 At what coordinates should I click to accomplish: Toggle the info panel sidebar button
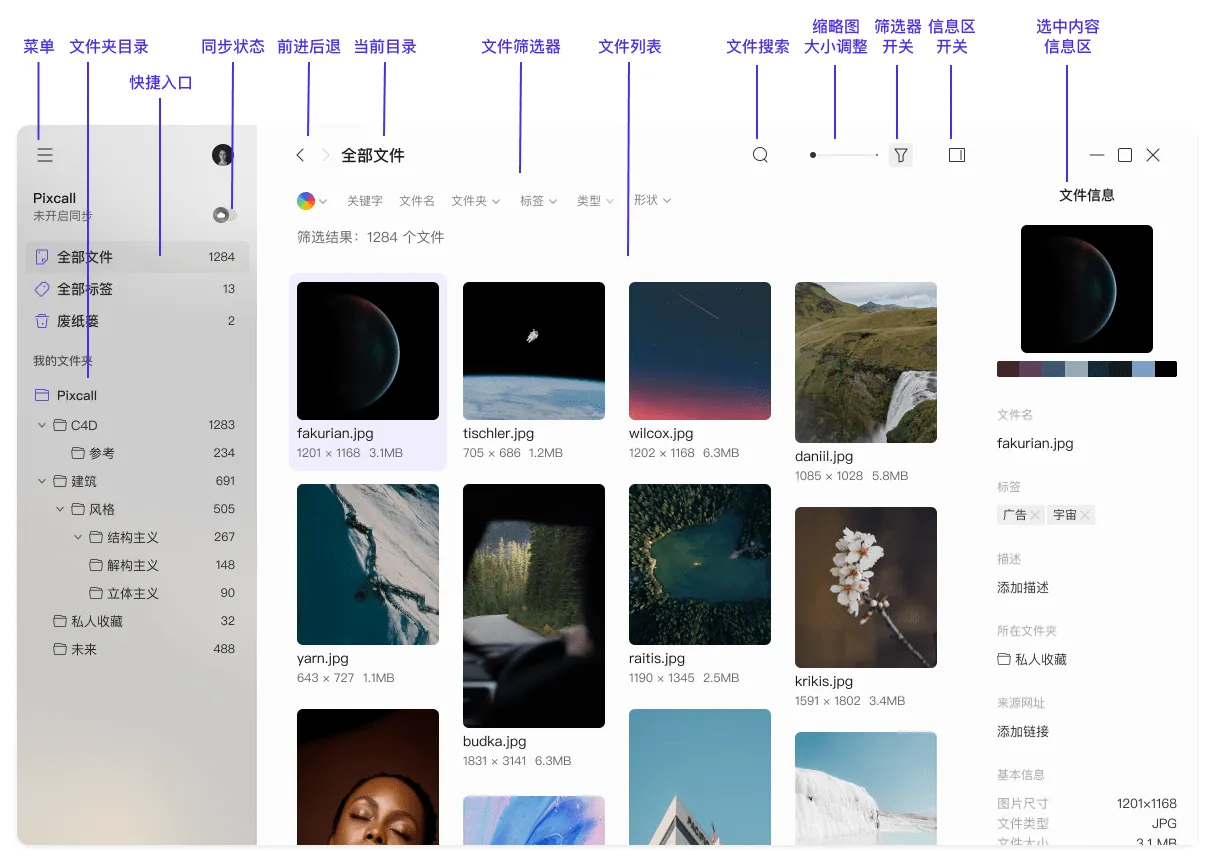[956, 155]
